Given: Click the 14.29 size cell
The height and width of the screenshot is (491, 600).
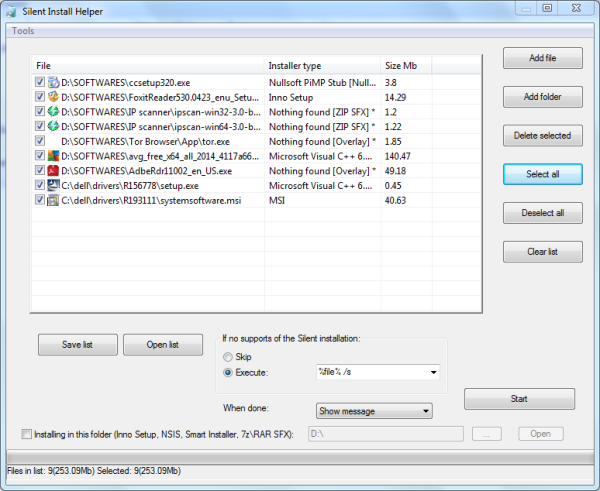Looking at the screenshot, I should [395, 98].
